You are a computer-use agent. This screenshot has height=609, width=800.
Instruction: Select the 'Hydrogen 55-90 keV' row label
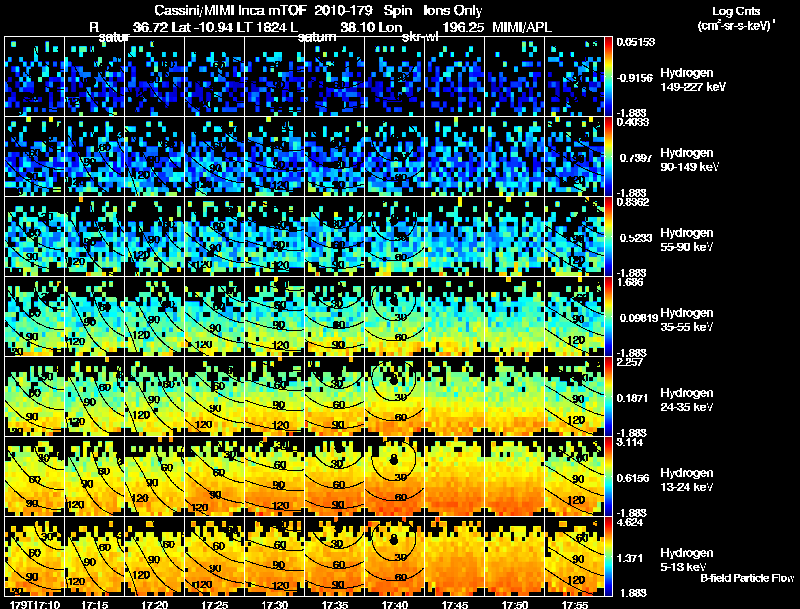point(687,240)
